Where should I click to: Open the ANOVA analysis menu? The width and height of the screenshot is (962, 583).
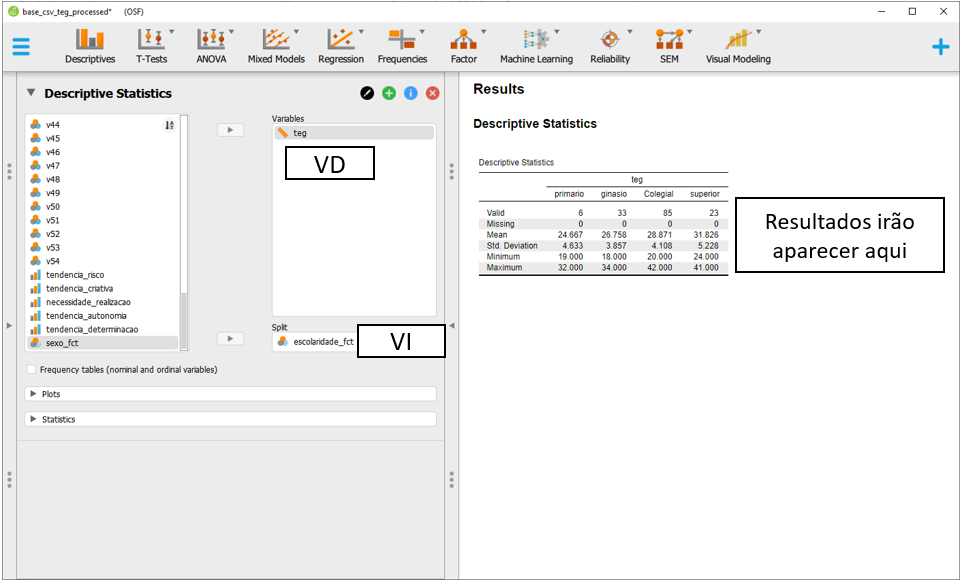tap(211, 46)
